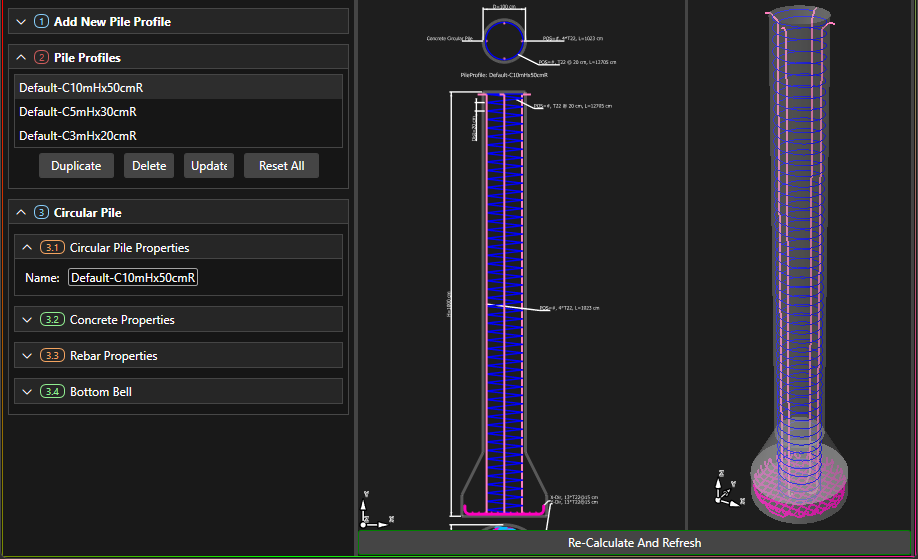Image resolution: width=918 pixels, height=559 pixels.
Task: Expand the Bottom Bell section chevron
Action: coord(27,392)
